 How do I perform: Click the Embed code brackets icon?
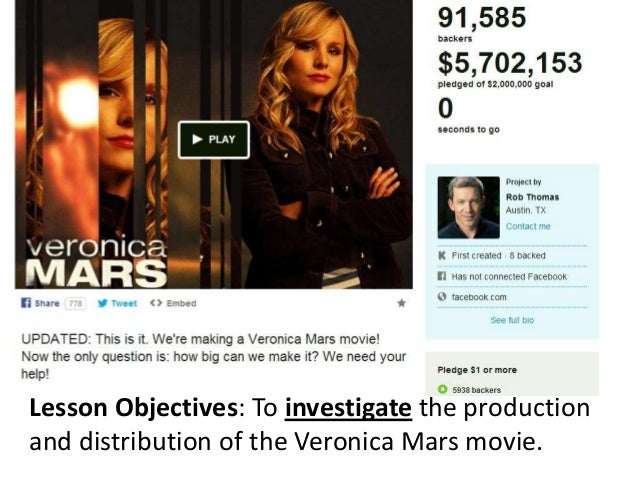tap(156, 303)
